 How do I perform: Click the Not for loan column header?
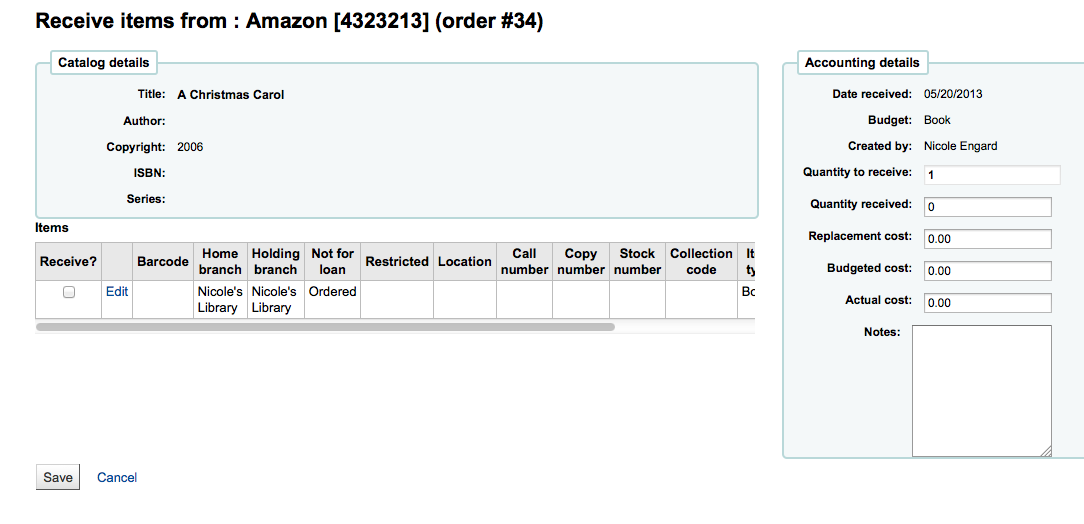333,262
